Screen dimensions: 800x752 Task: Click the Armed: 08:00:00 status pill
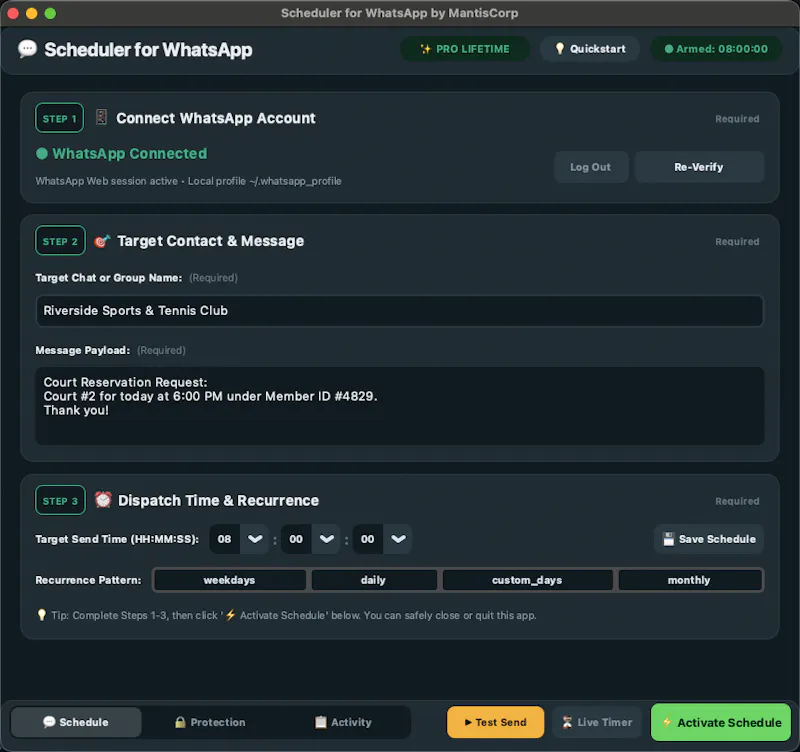tap(716, 49)
